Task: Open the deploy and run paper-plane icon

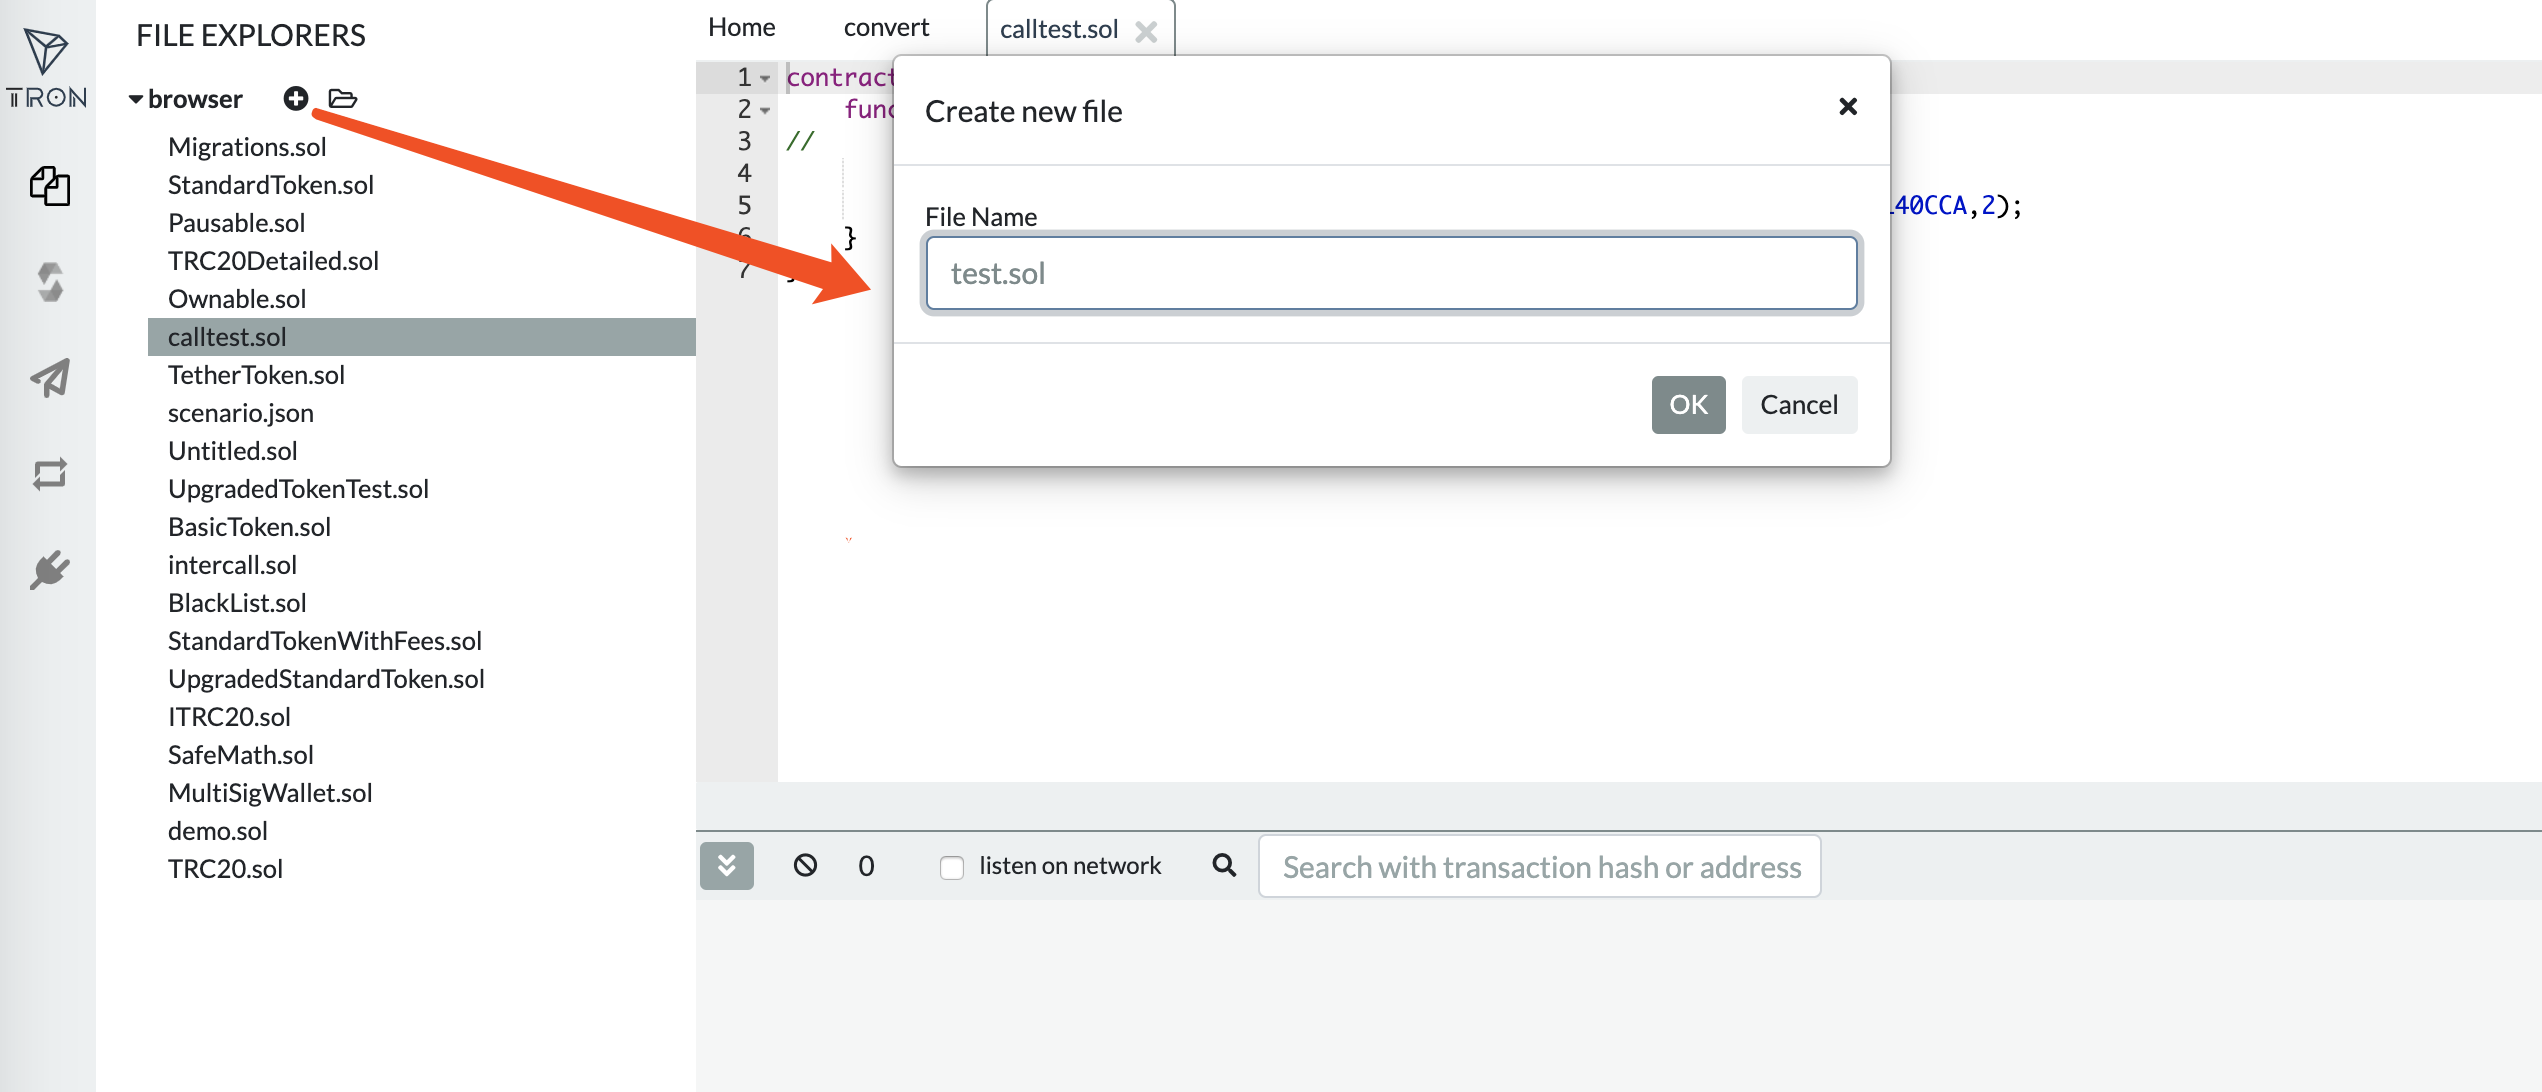Action: (x=49, y=378)
